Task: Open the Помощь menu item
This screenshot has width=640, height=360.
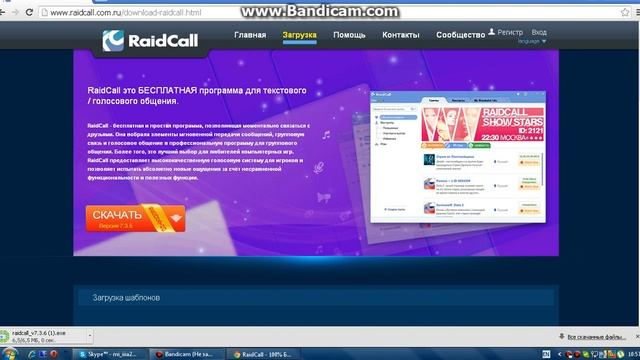Action: 349,35
